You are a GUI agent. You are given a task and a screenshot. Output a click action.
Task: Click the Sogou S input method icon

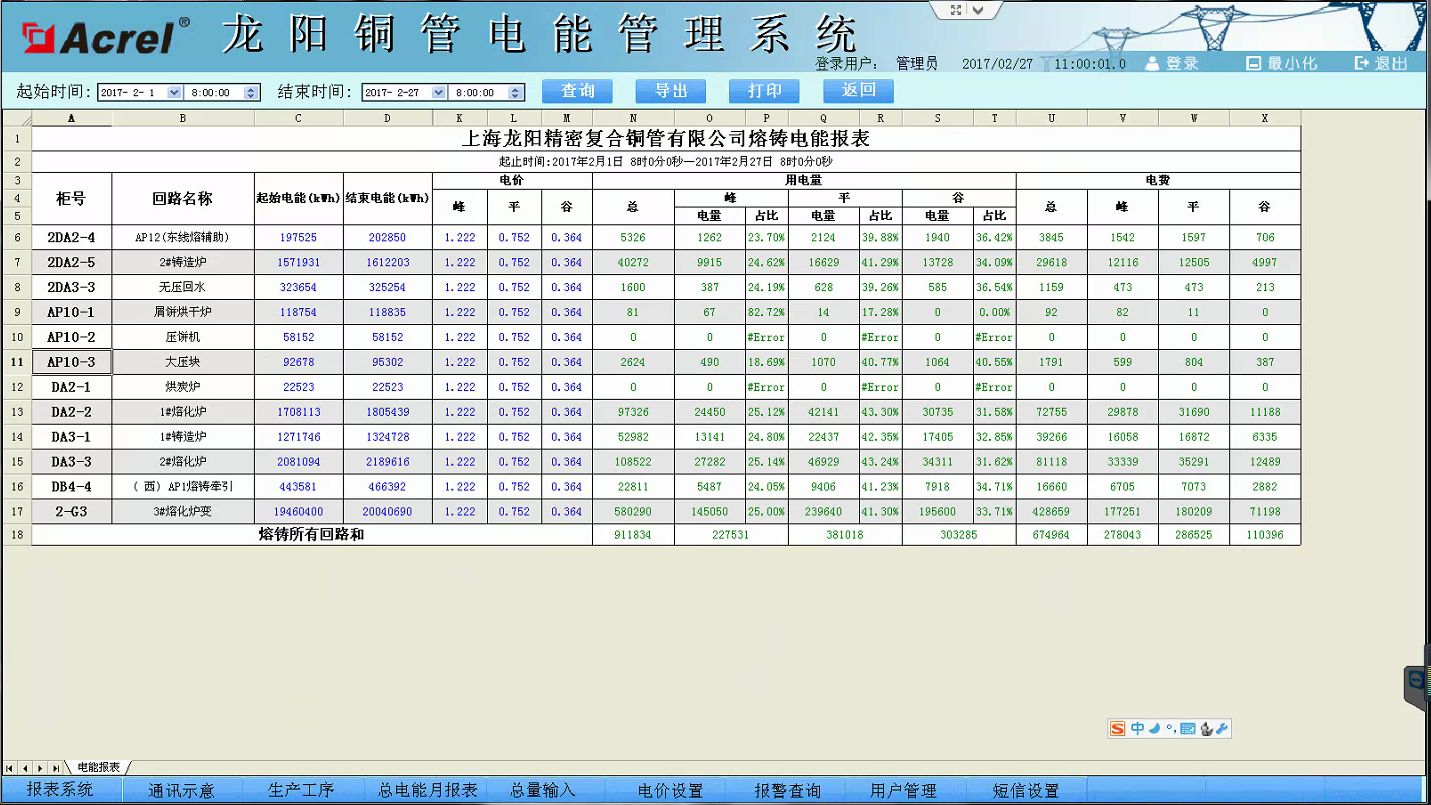1118,729
